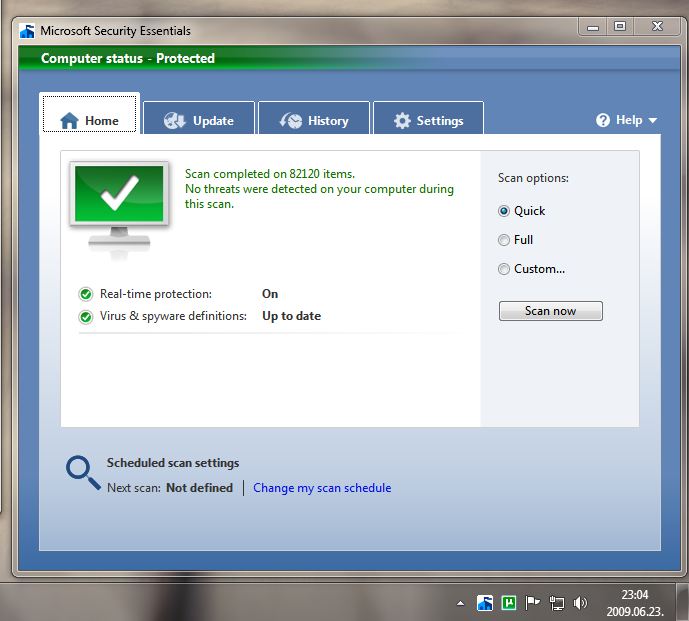
Task: Click 'Computer status - Protected' banner text
Action: coord(128,58)
